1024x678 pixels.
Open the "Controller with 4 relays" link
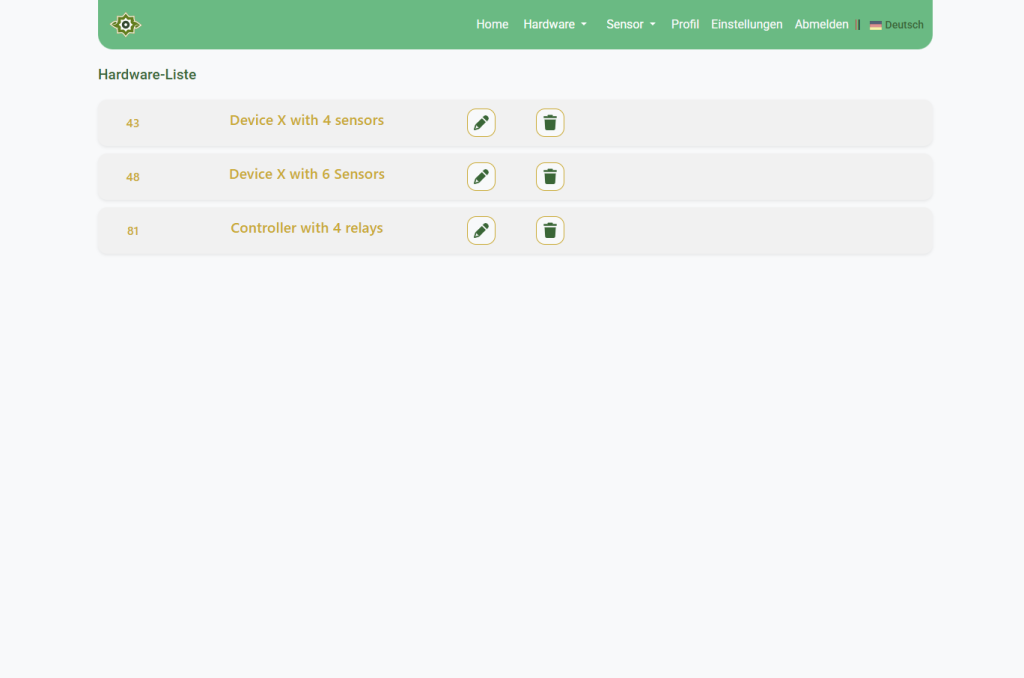coord(306,228)
